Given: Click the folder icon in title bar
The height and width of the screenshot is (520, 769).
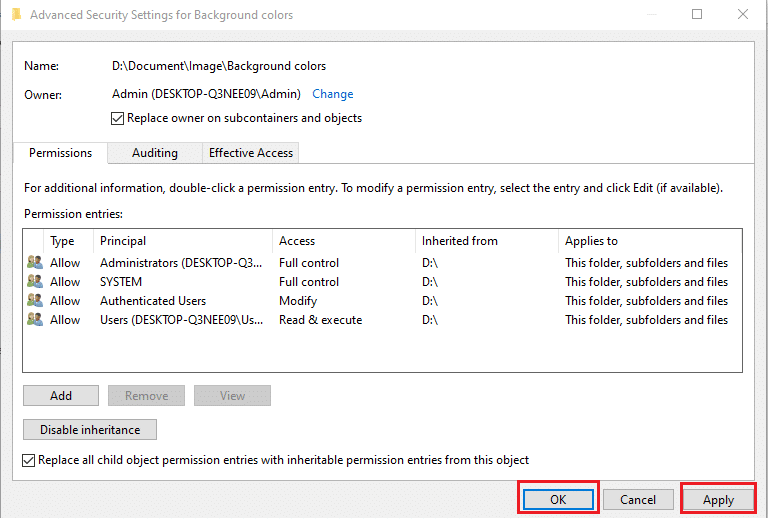Looking at the screenshot, I should pos(15,15).
